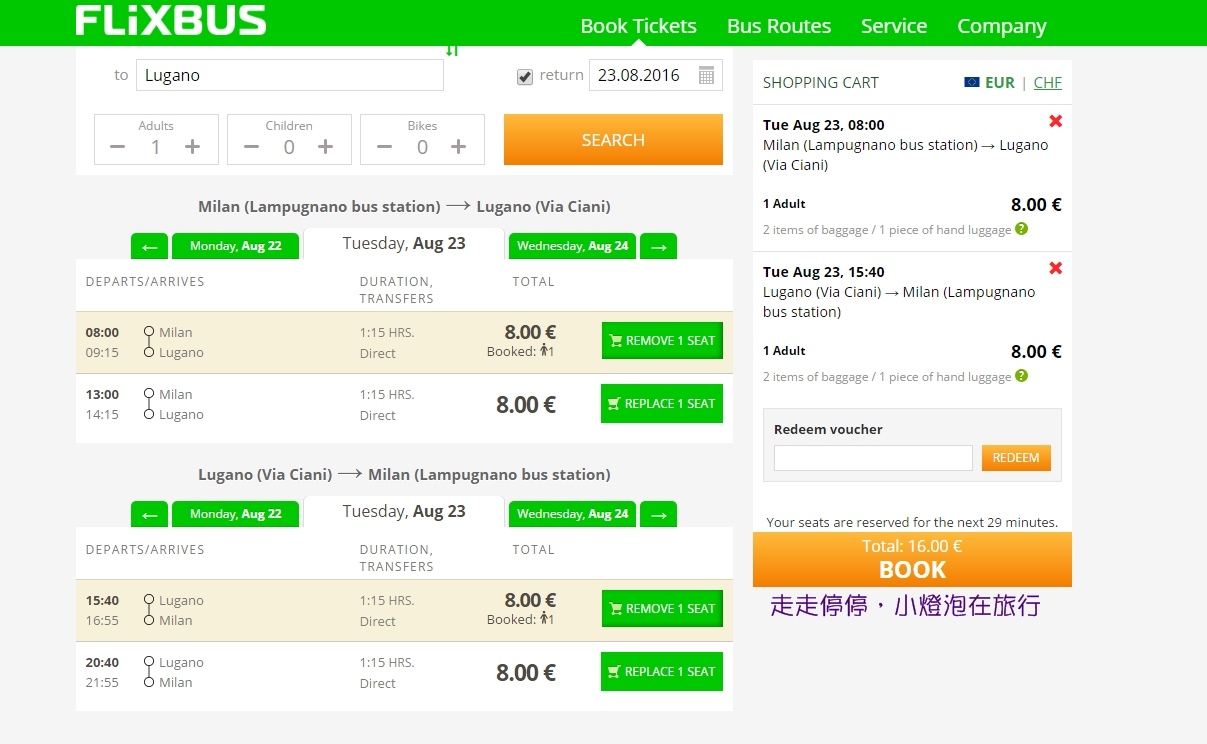
Task: Go to previous day for Milan–Lugano
Action: point(149,246)
